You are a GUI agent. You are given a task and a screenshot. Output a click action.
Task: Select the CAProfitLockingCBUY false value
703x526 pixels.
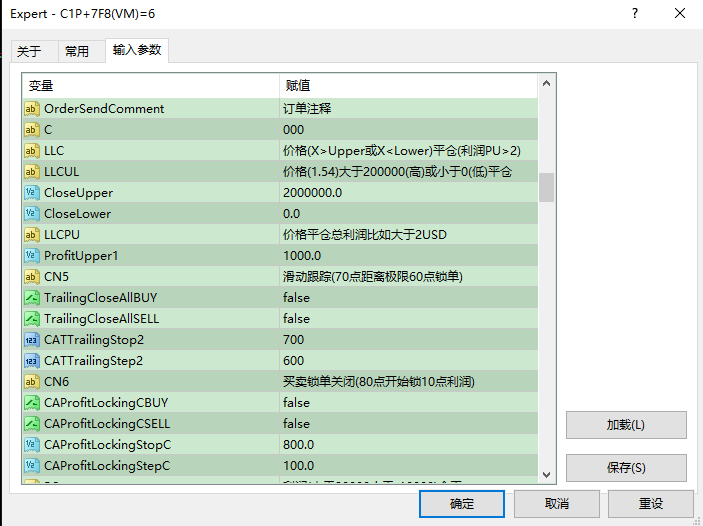pyautogui.click(x=296, y=403)
